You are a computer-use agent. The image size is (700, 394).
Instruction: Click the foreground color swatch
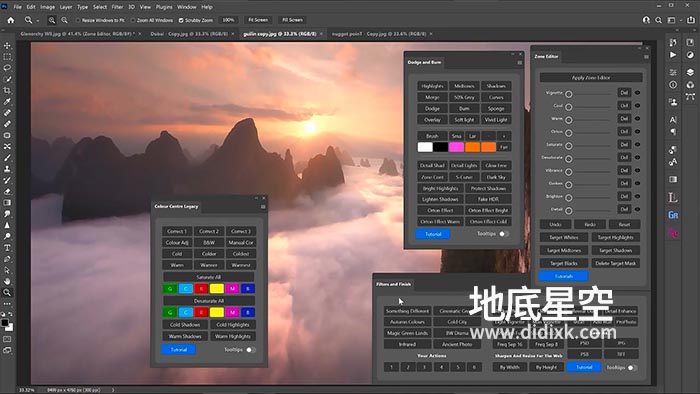pos(5,323)
